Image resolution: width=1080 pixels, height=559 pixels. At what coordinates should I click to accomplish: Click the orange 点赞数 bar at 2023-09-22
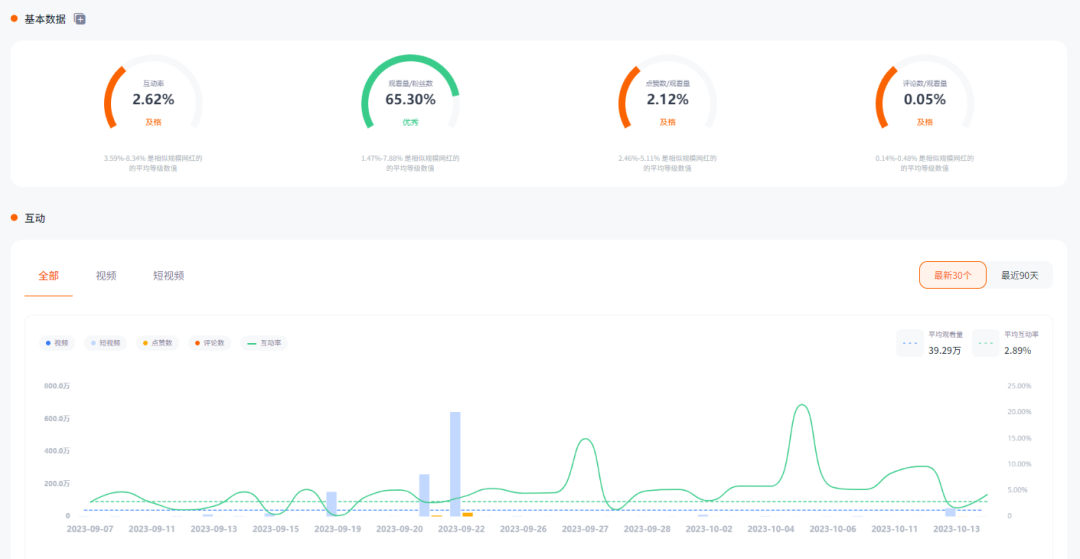pos(468,514)
